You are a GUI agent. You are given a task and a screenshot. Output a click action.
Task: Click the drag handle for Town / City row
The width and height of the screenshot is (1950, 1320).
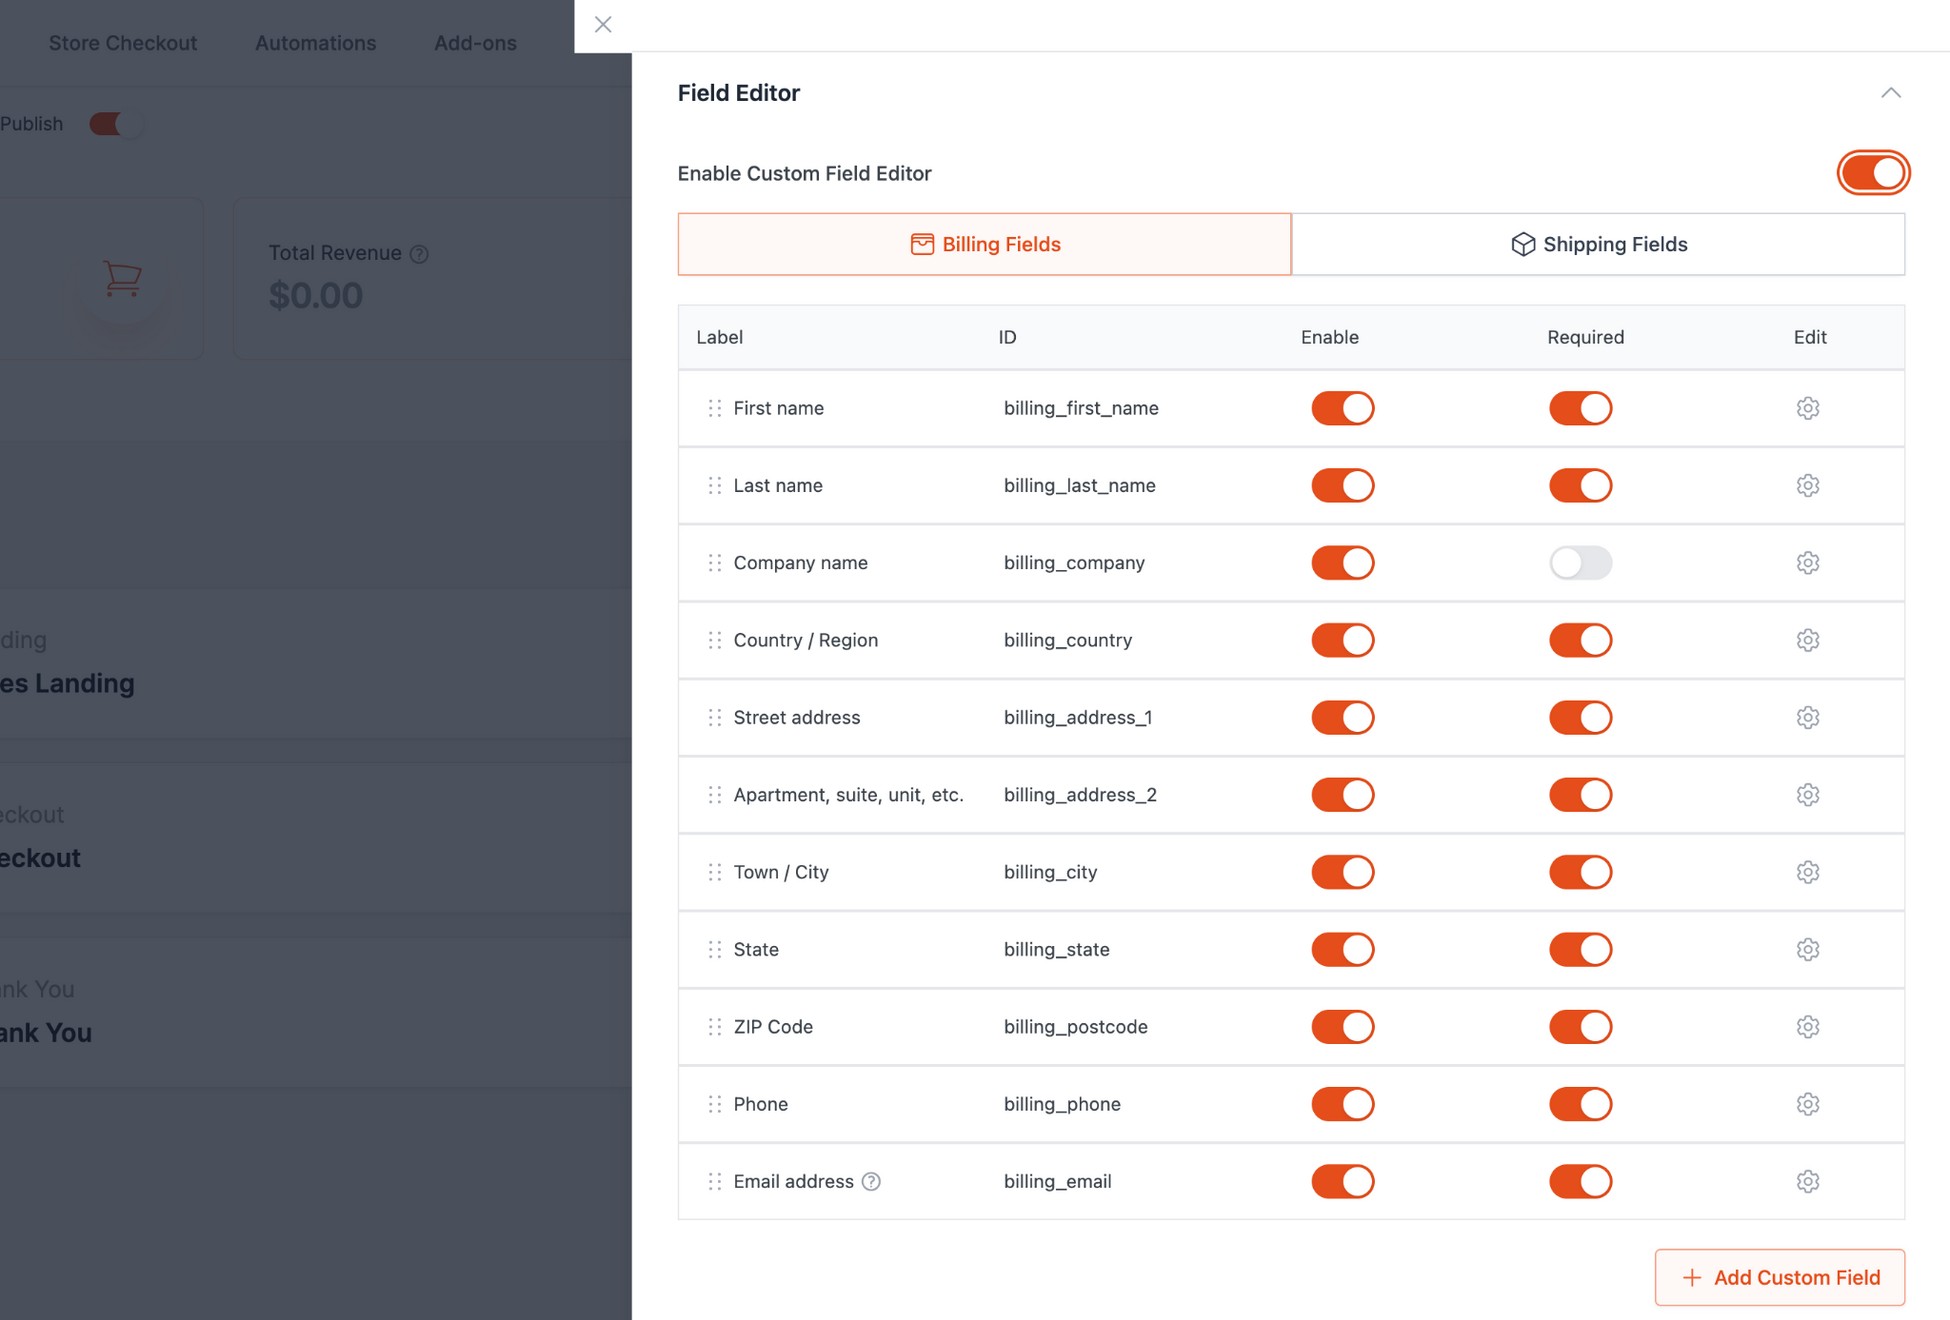tap(714, 872)
